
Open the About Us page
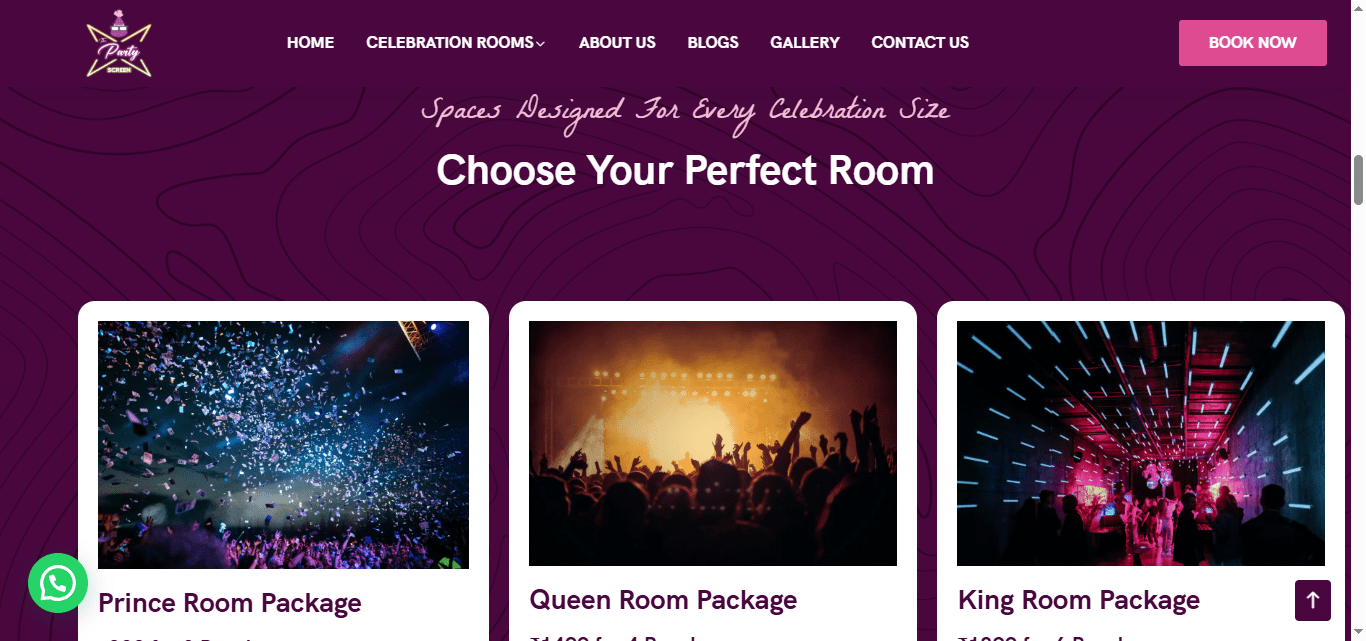click(617, 42)
